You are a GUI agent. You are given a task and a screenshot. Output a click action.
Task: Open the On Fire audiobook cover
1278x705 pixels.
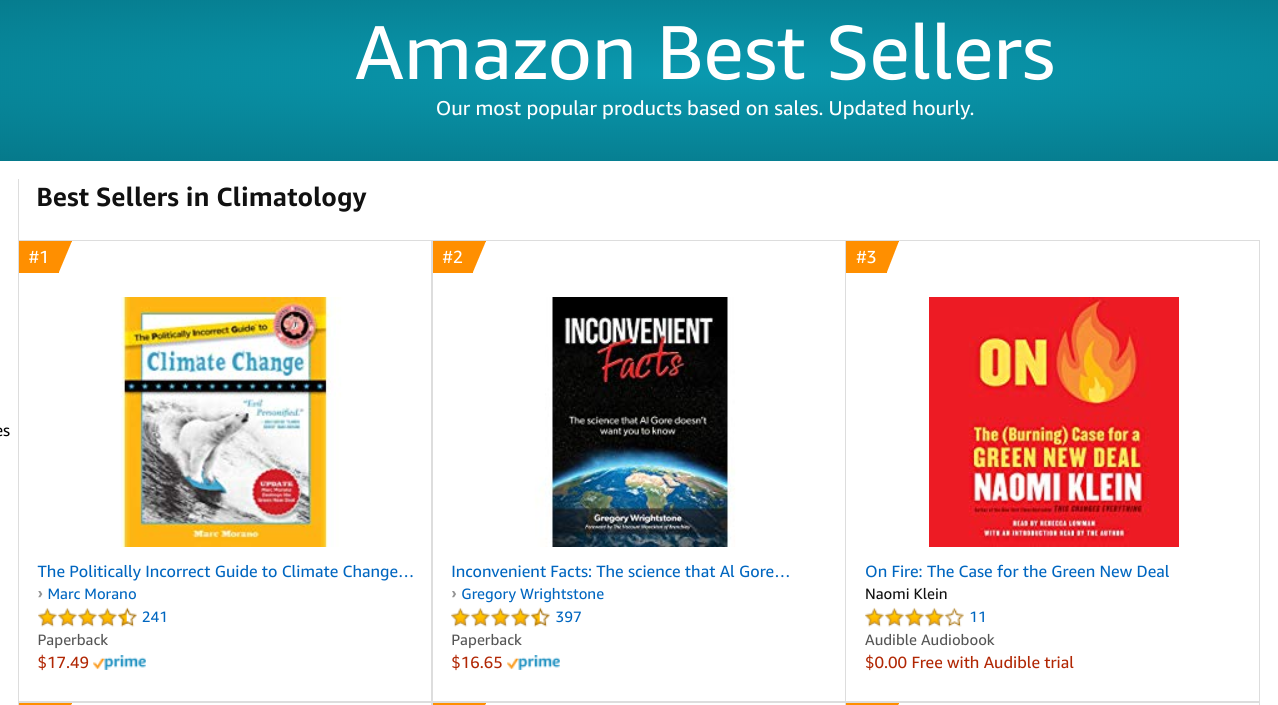[1053, 422]
